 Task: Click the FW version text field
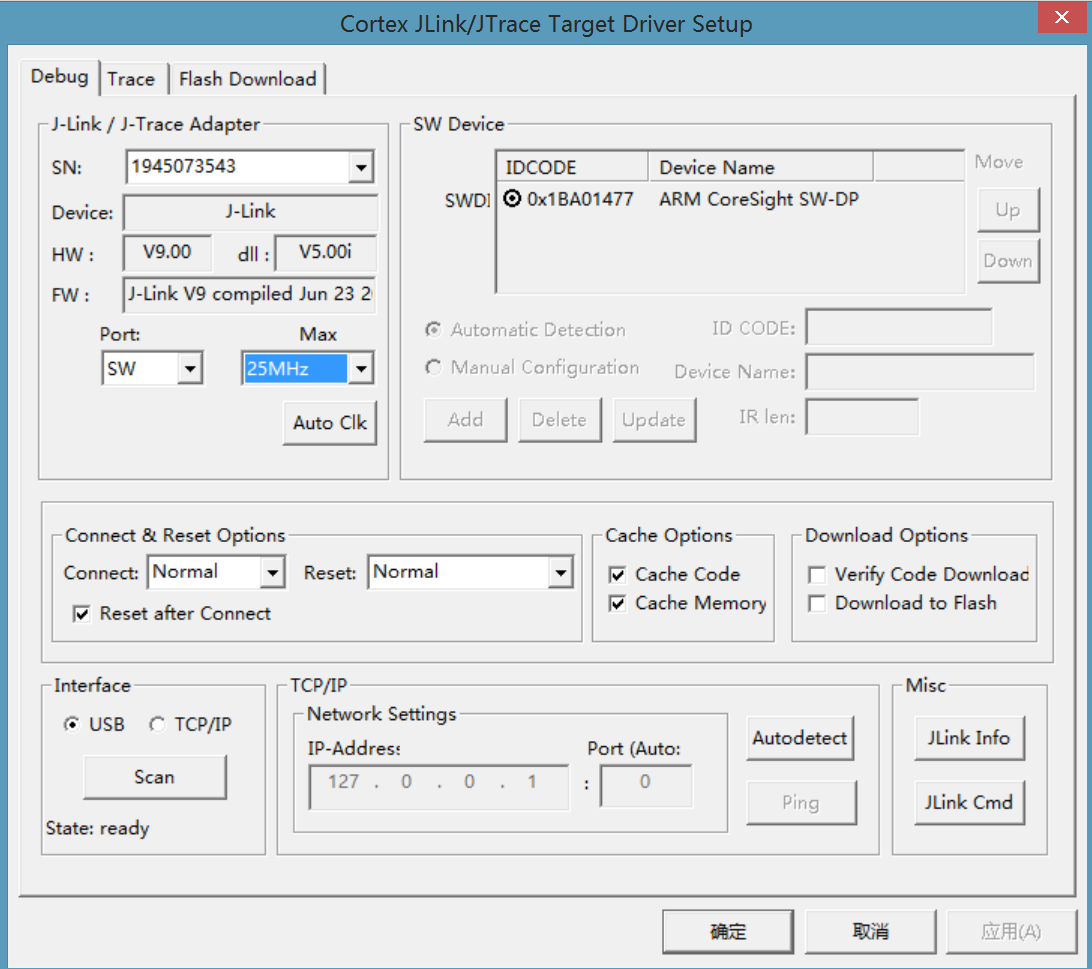click(250, 294)
